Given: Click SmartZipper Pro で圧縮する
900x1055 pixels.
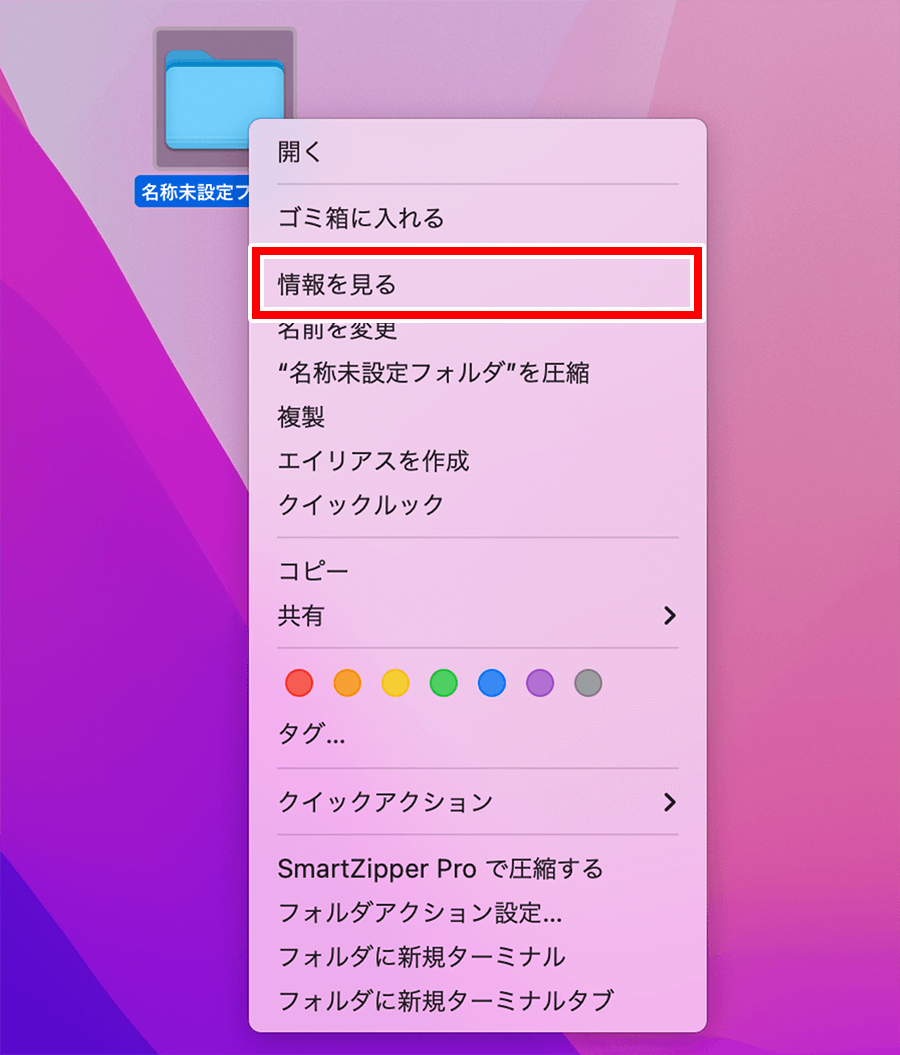Looking at the screenshot, I should (x=440, y=869).
